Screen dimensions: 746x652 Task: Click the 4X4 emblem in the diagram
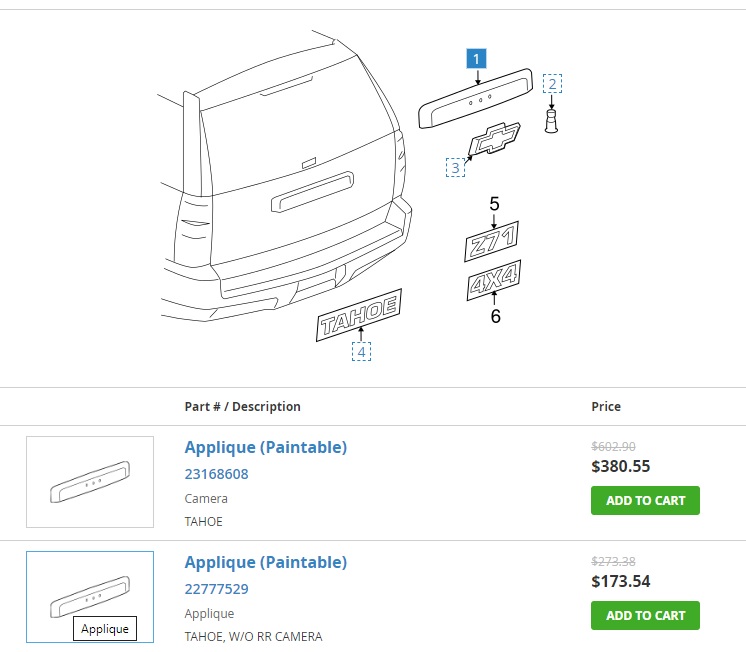point(494,280)
